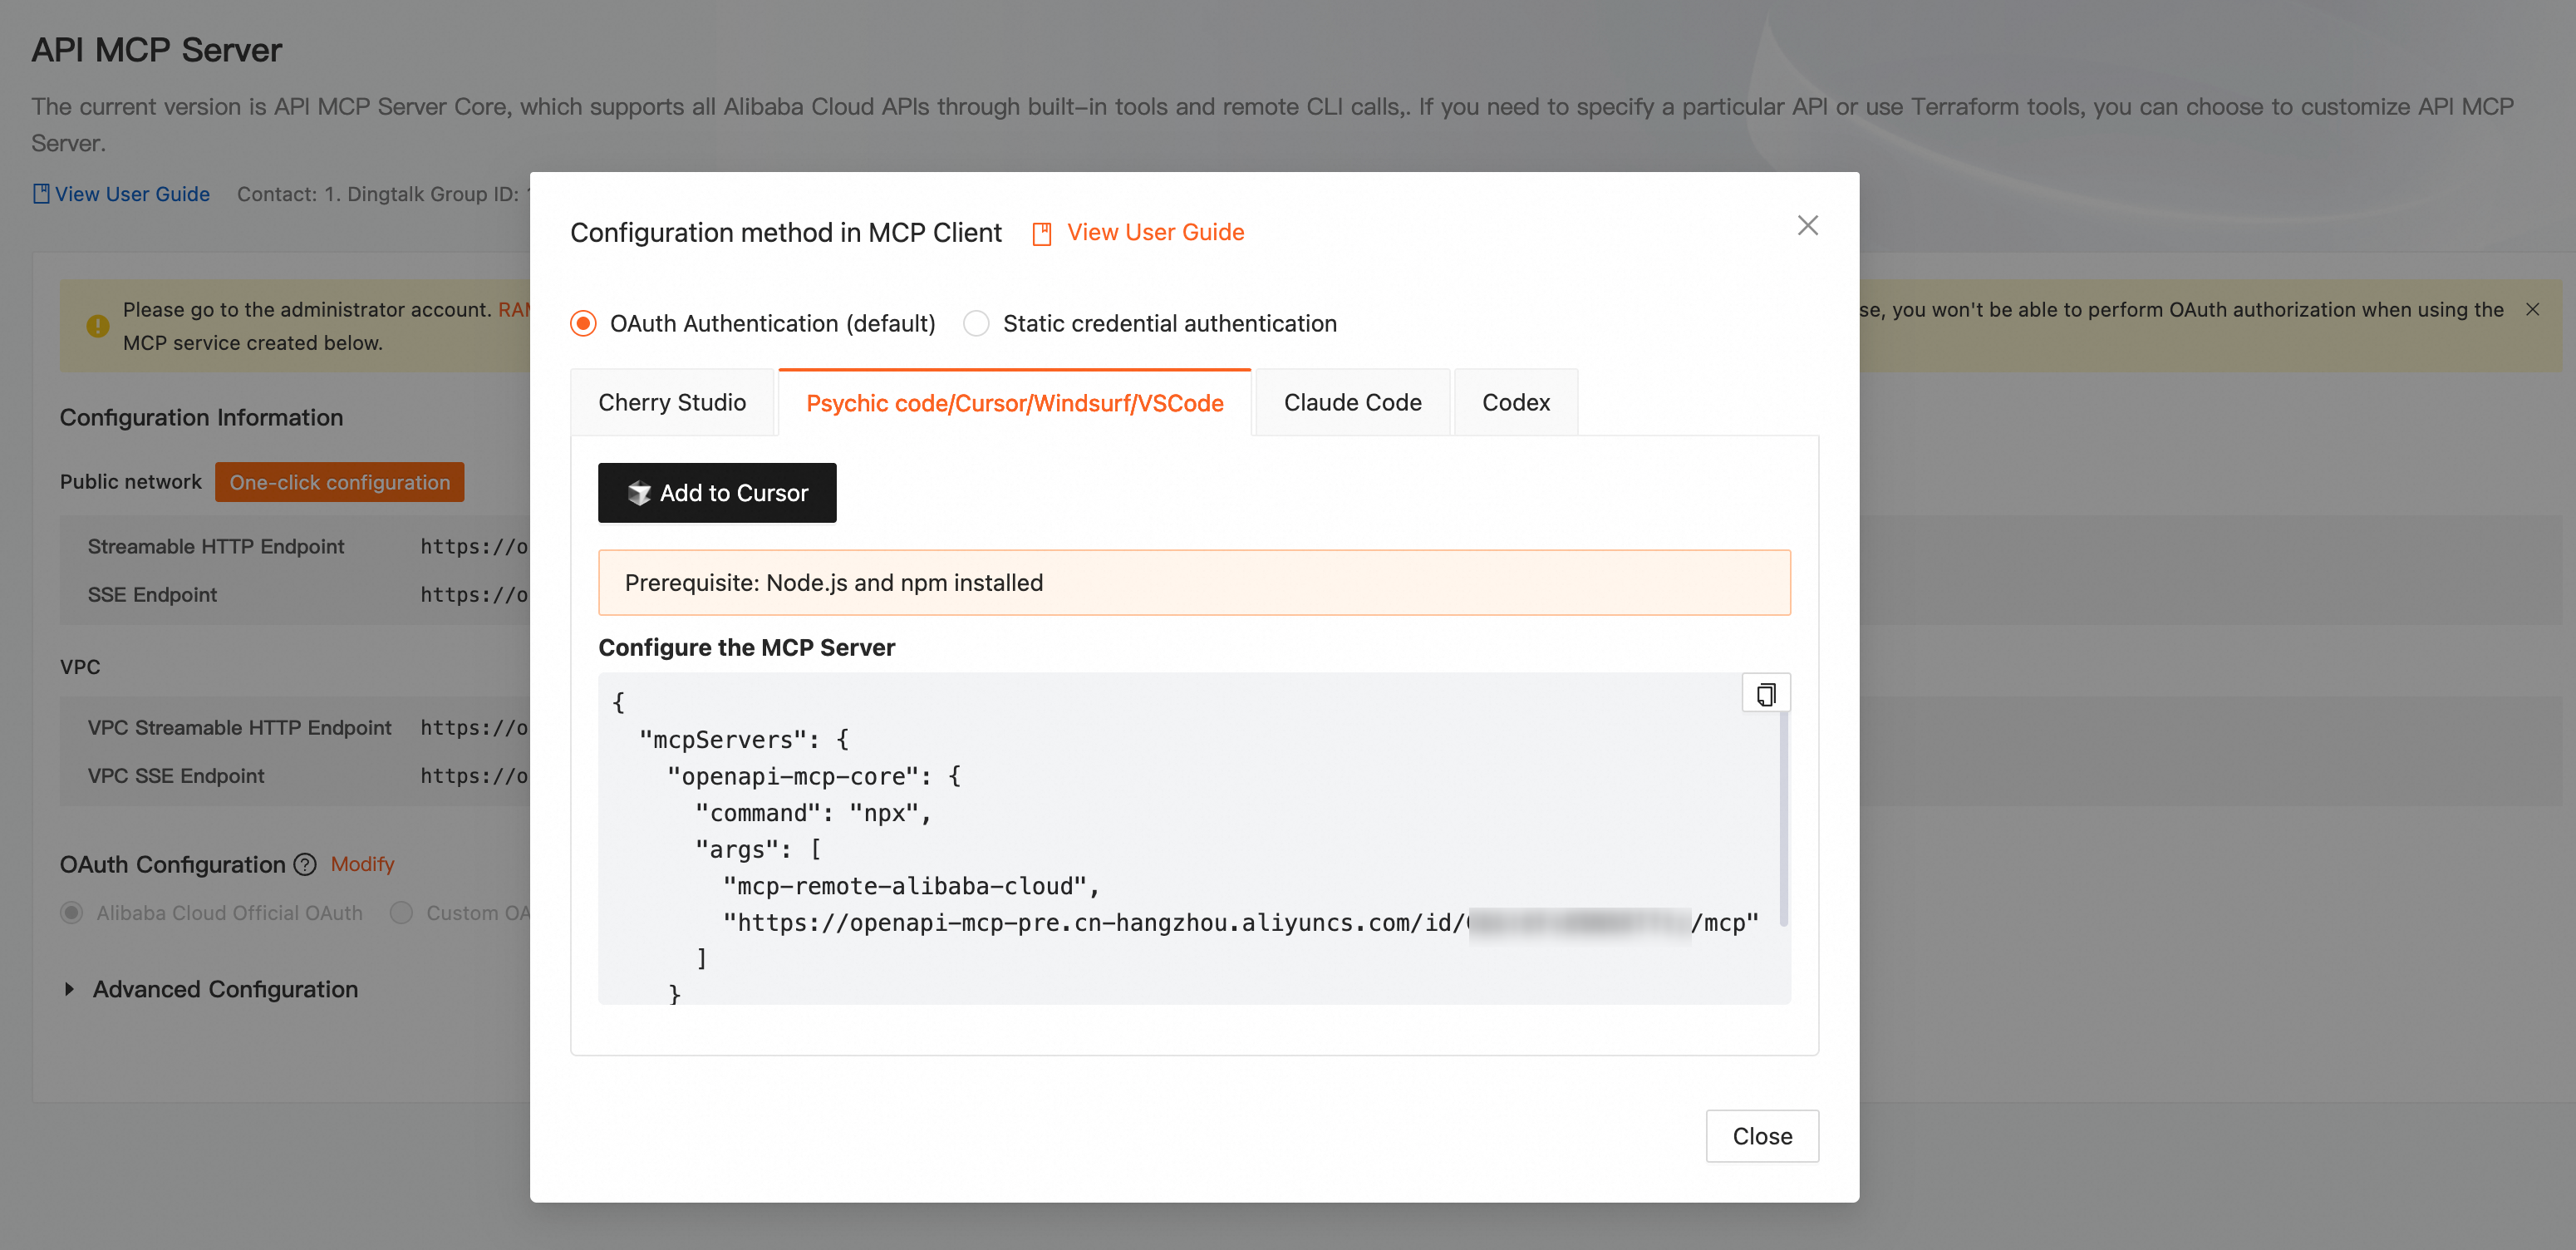Click the Prerequisite Node.js and npm notice

1194,583
